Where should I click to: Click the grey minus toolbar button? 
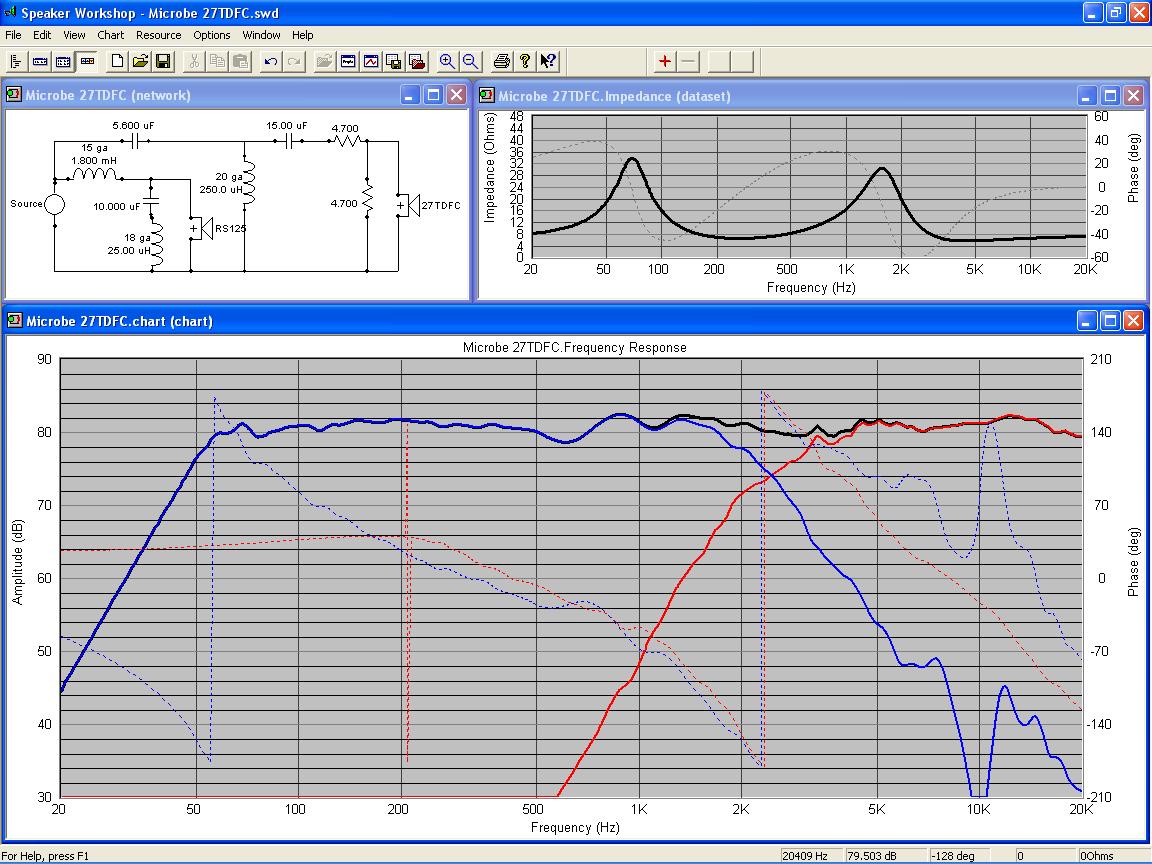[x=688, y=62]
